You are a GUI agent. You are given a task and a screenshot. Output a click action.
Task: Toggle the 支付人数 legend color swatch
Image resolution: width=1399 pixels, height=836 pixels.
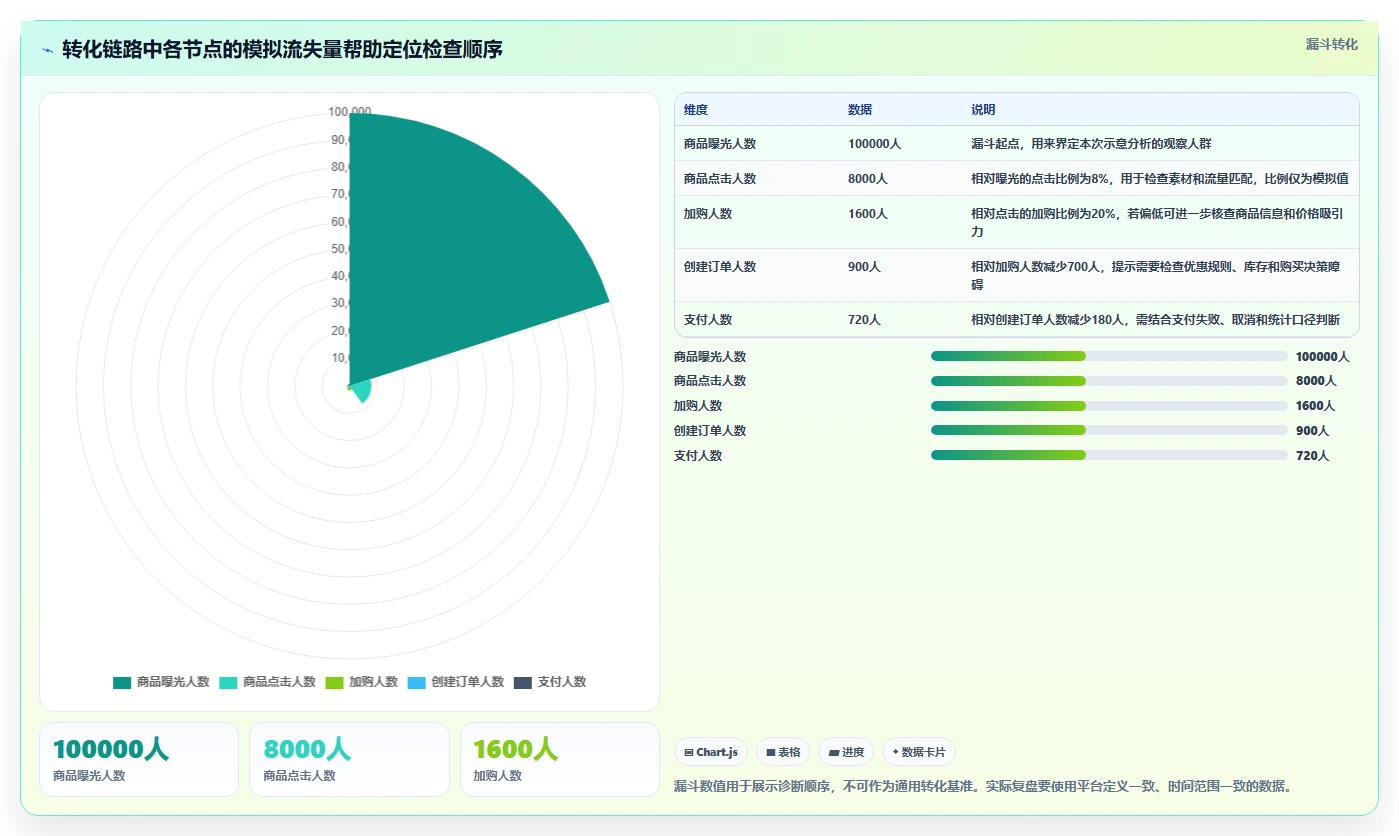(523, 682)
